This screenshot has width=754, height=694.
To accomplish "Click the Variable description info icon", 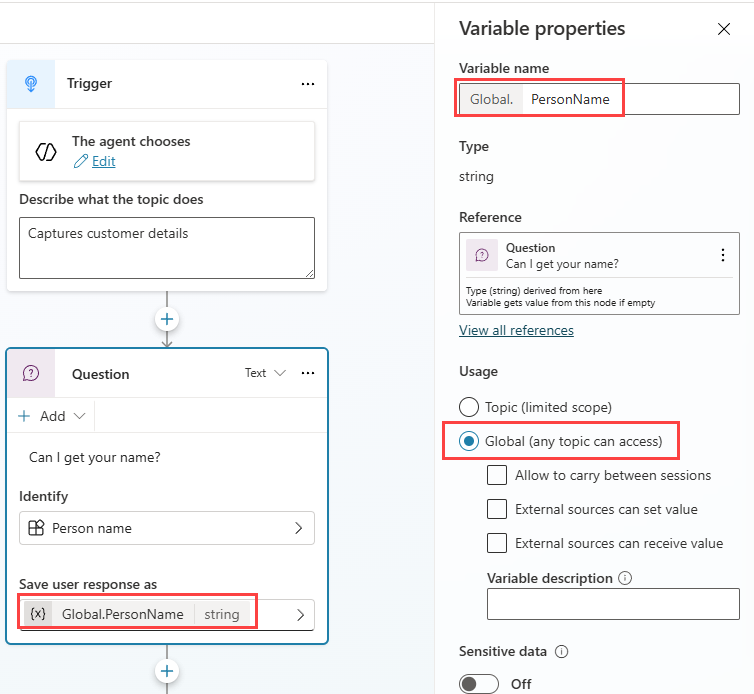I will [x=625, y=578].
